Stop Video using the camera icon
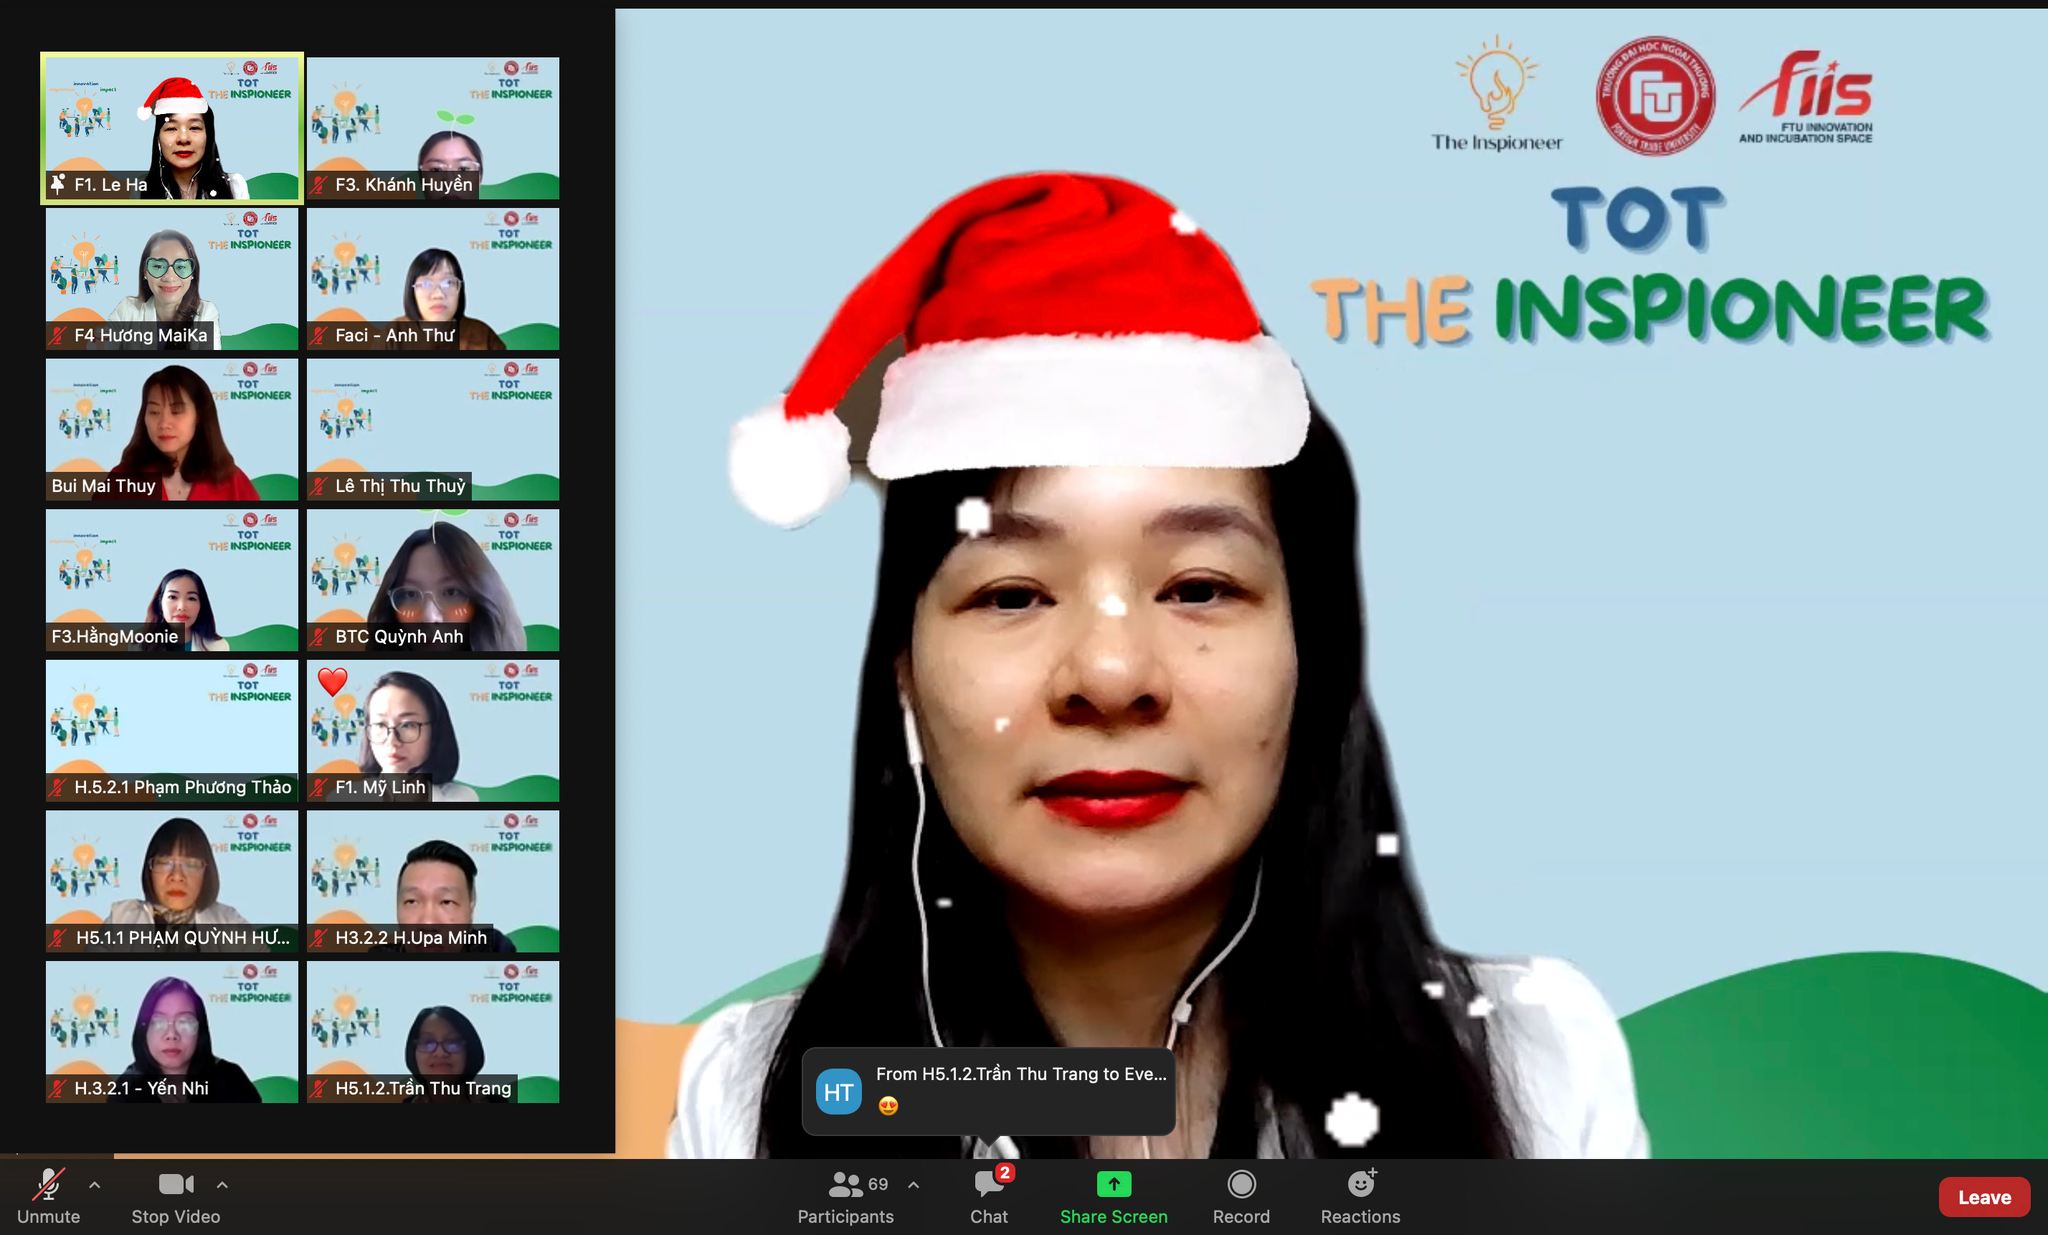Image resolution: width=2048 pixels, height=1235 pixels. (176, 1184)
